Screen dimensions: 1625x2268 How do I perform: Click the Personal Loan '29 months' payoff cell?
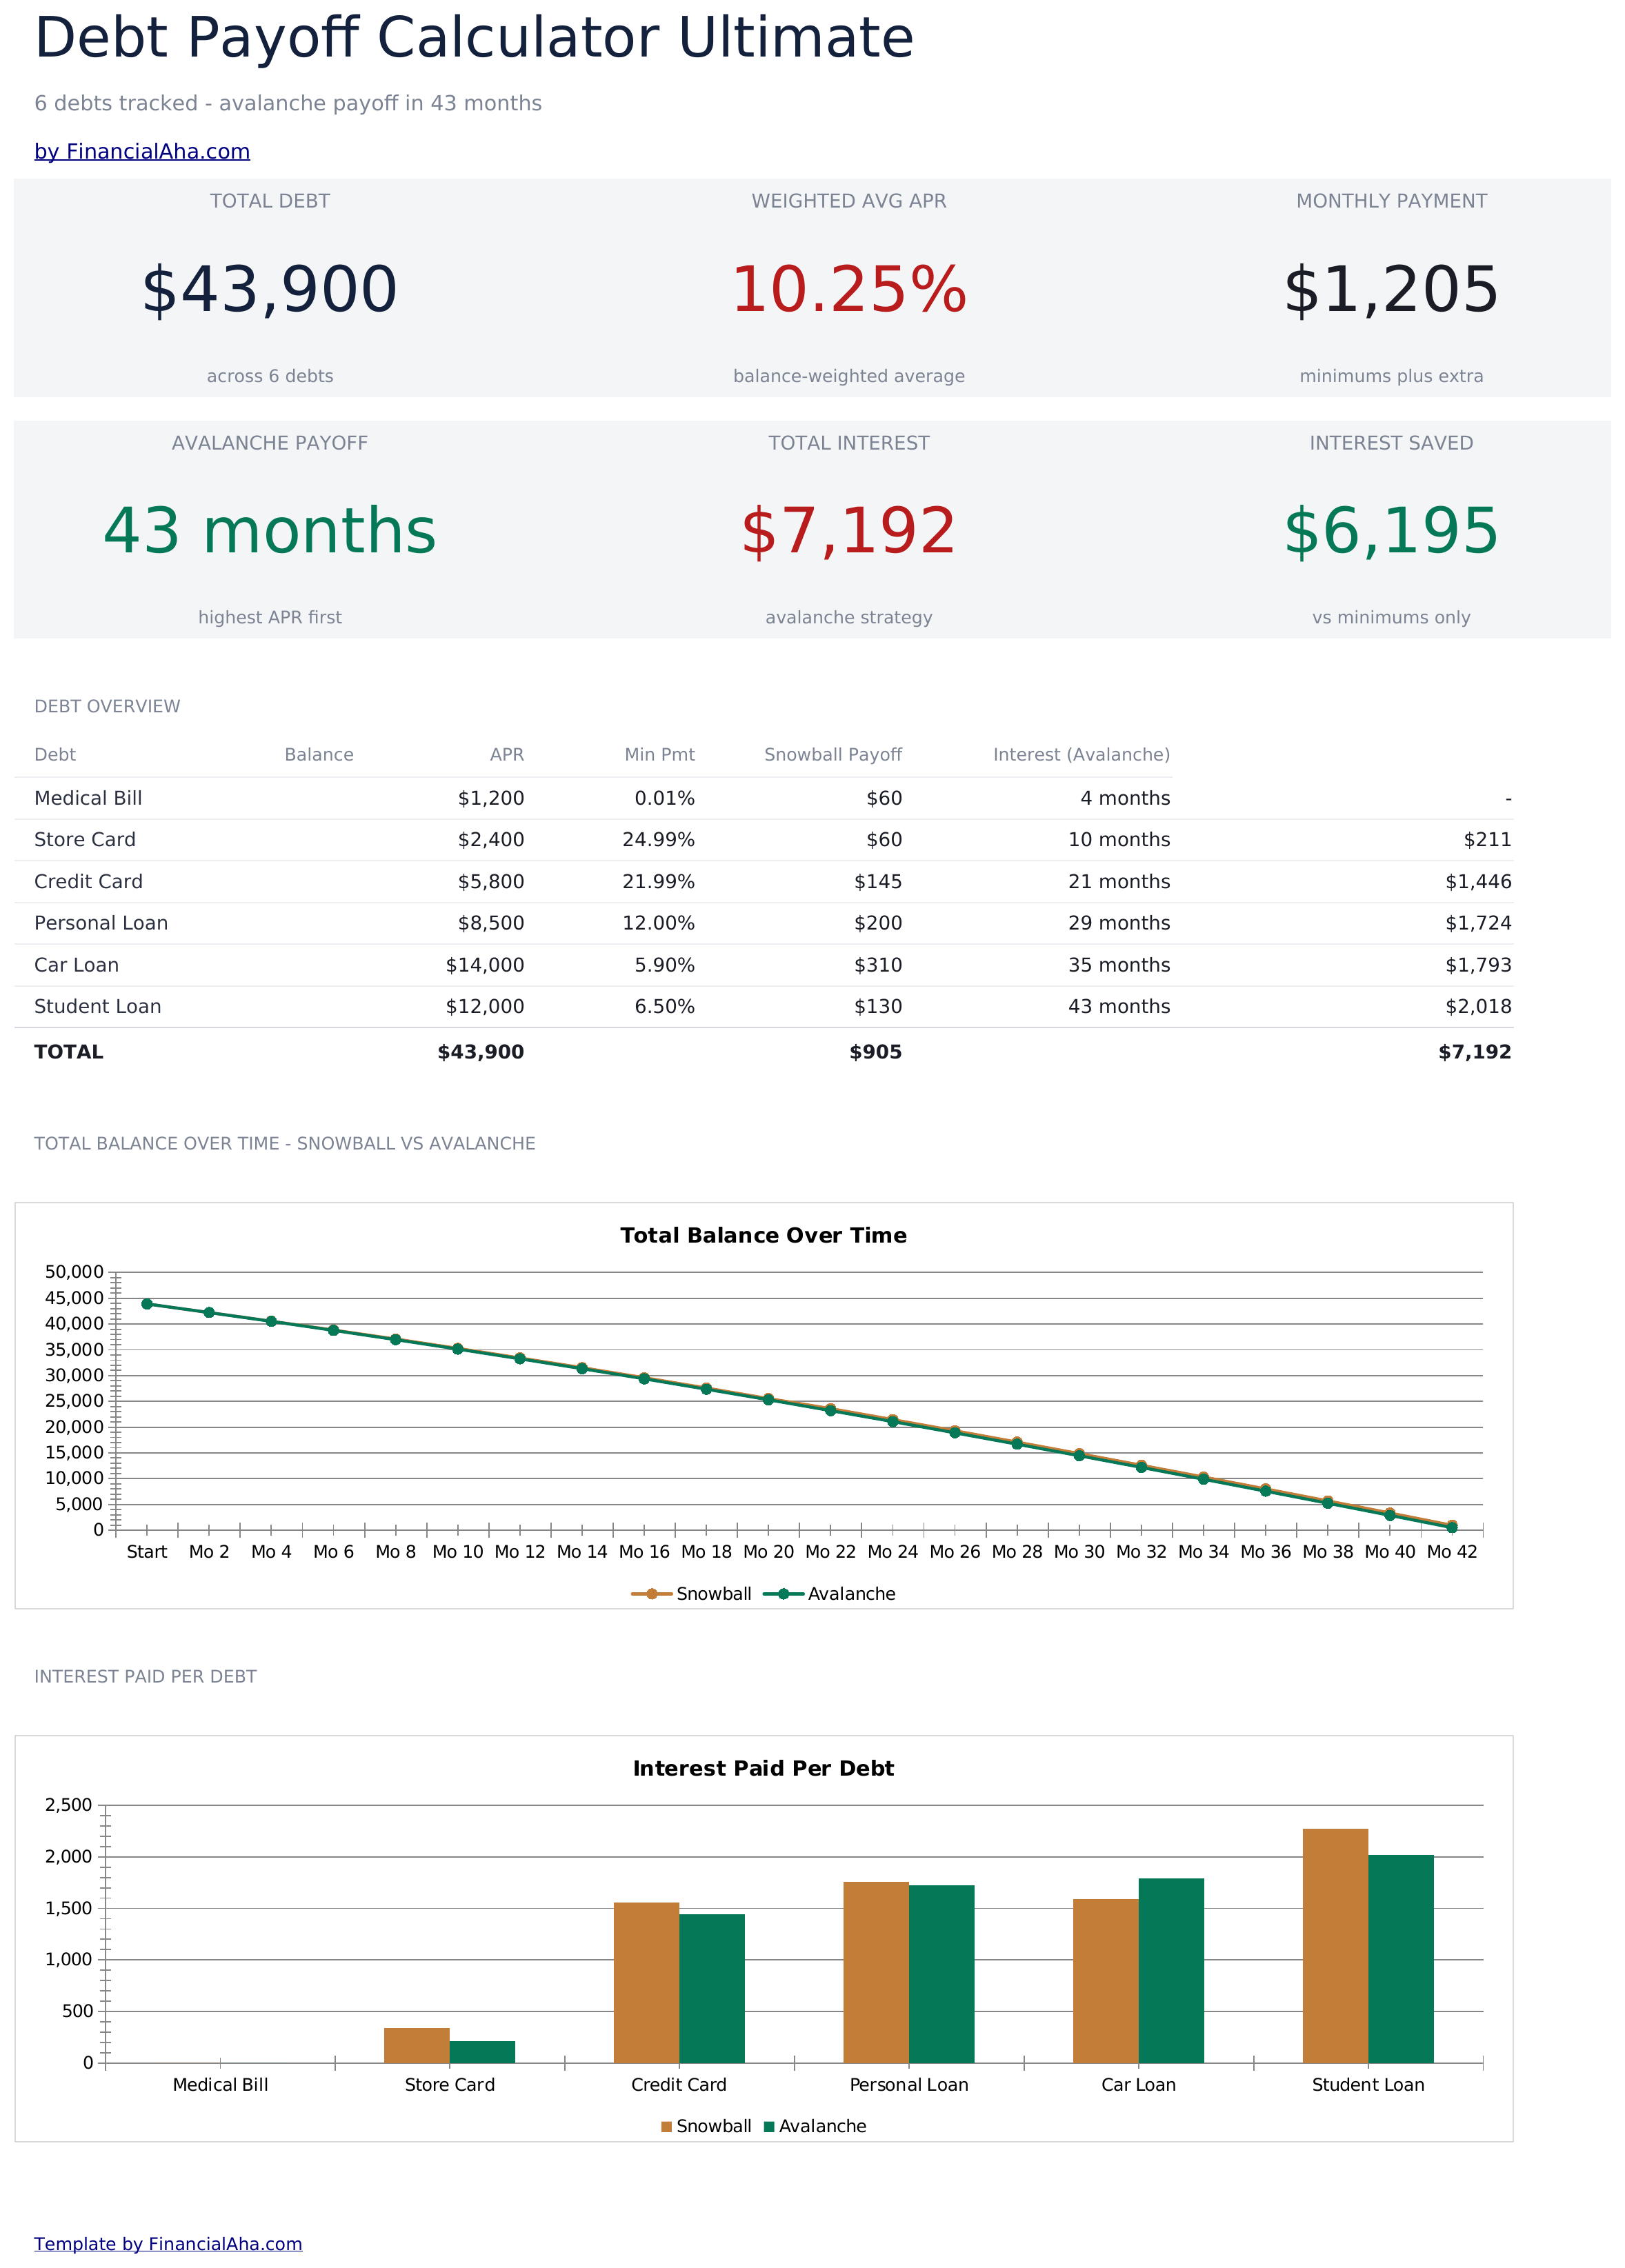(x=1119, y=923)
